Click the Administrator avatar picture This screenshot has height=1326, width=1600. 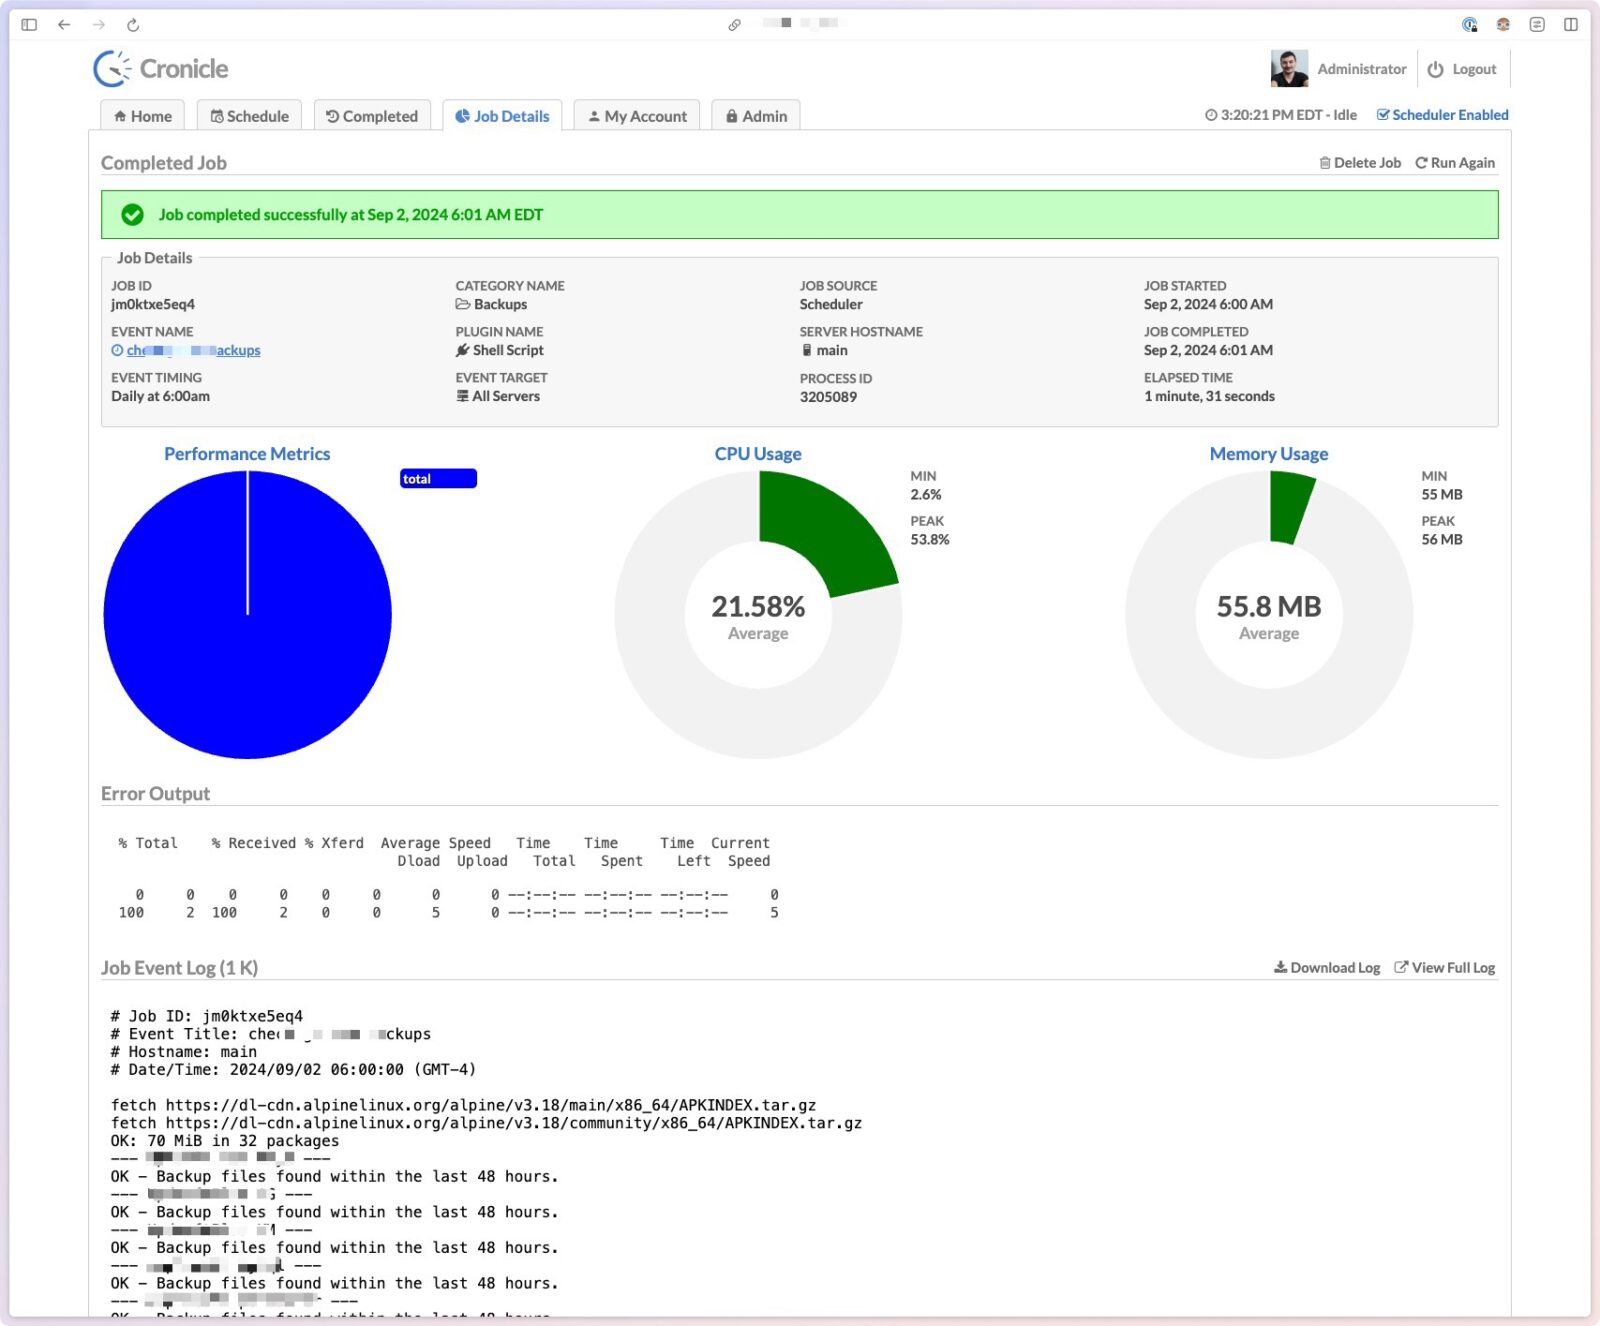(x=1289, y=69)
